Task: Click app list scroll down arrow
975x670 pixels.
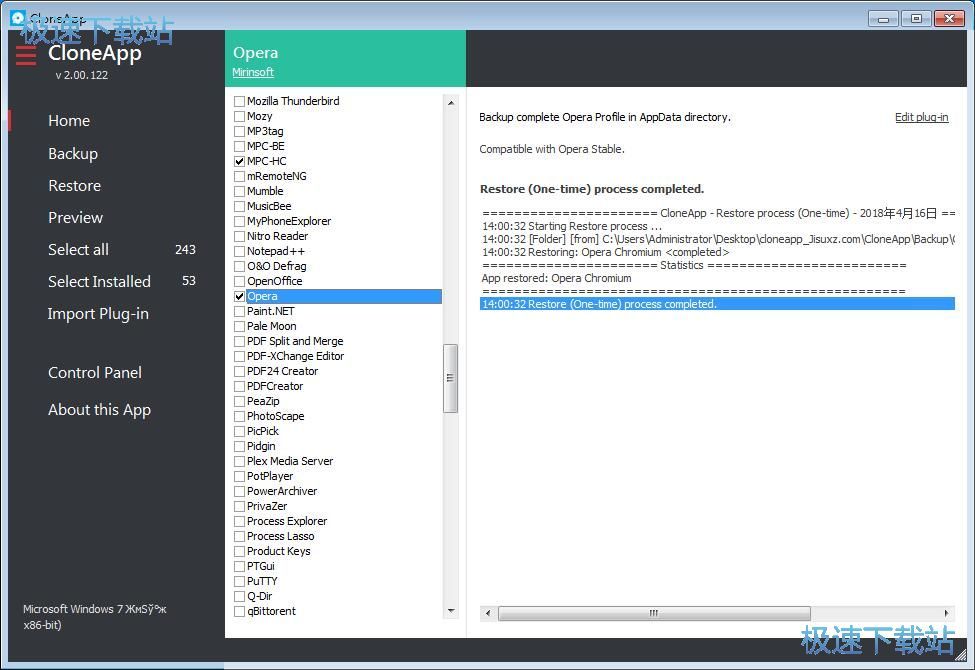Action: coord(451,611)
